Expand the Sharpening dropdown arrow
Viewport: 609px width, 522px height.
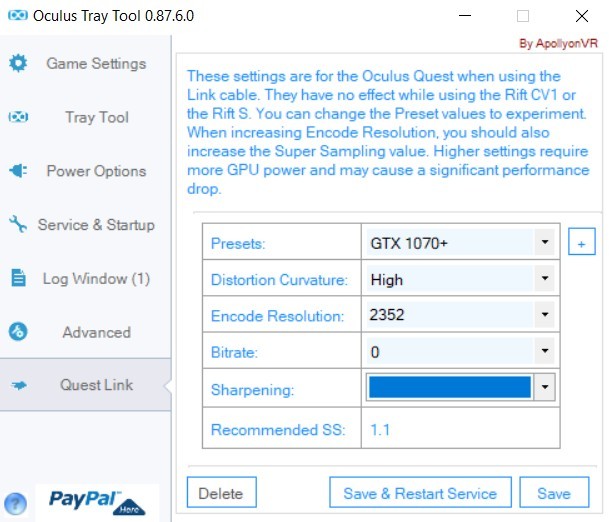tap(545, 387)
